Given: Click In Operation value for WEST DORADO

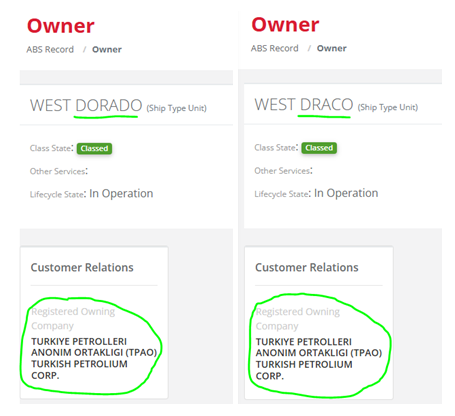Looking at the screenshot, I should pyautogui.click(x=121, y=193).
